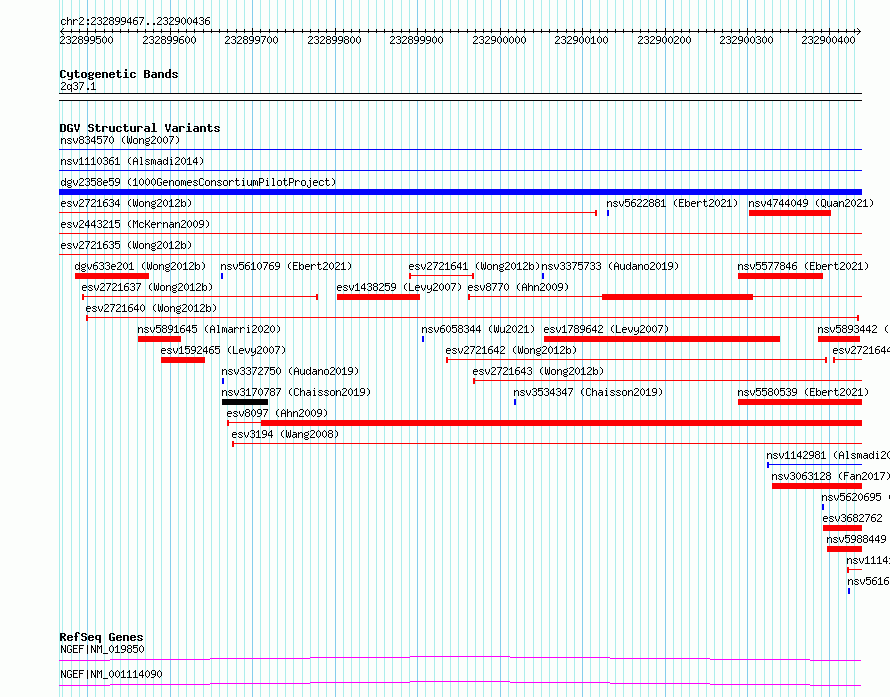Screen dimensions: 890x697
Task: Select the thin red esv2721641 span line
Action: coord(442,276)
